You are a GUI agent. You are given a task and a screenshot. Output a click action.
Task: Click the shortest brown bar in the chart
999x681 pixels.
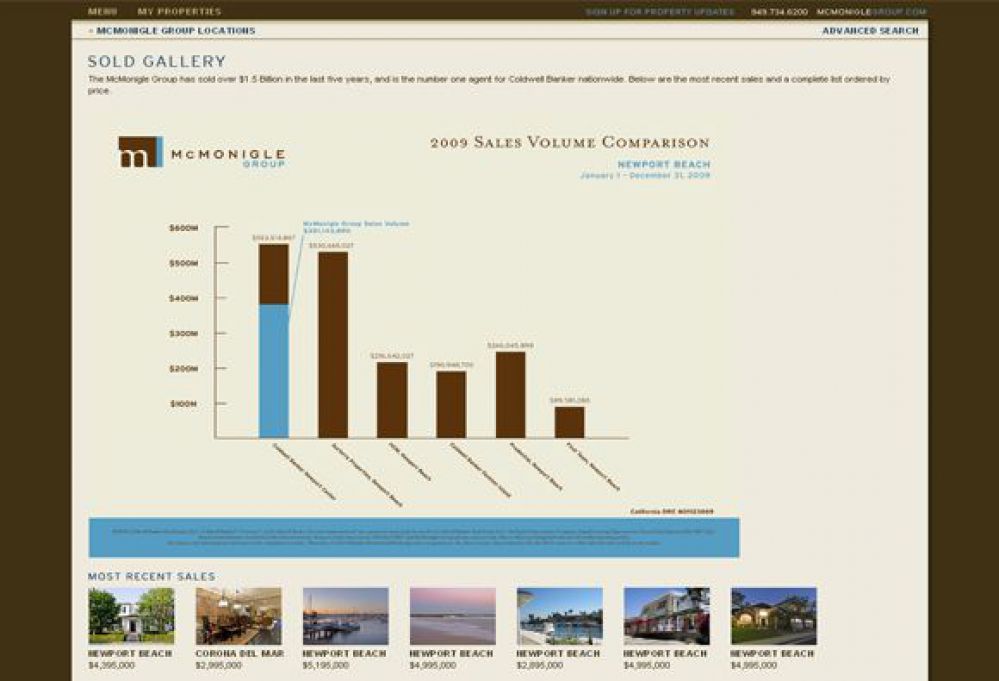(x=570, y=422)
